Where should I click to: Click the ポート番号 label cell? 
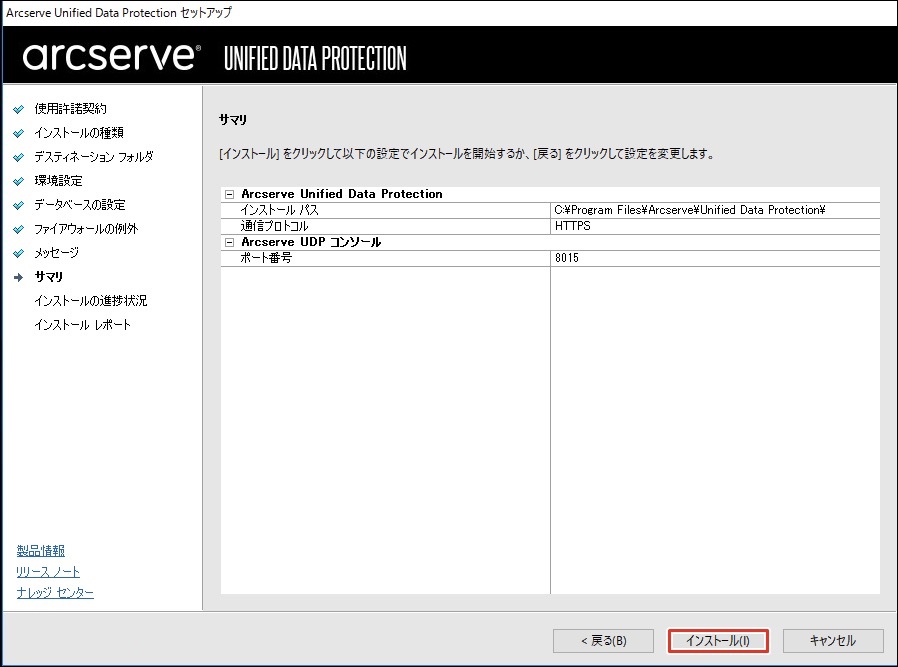point(385,258)
